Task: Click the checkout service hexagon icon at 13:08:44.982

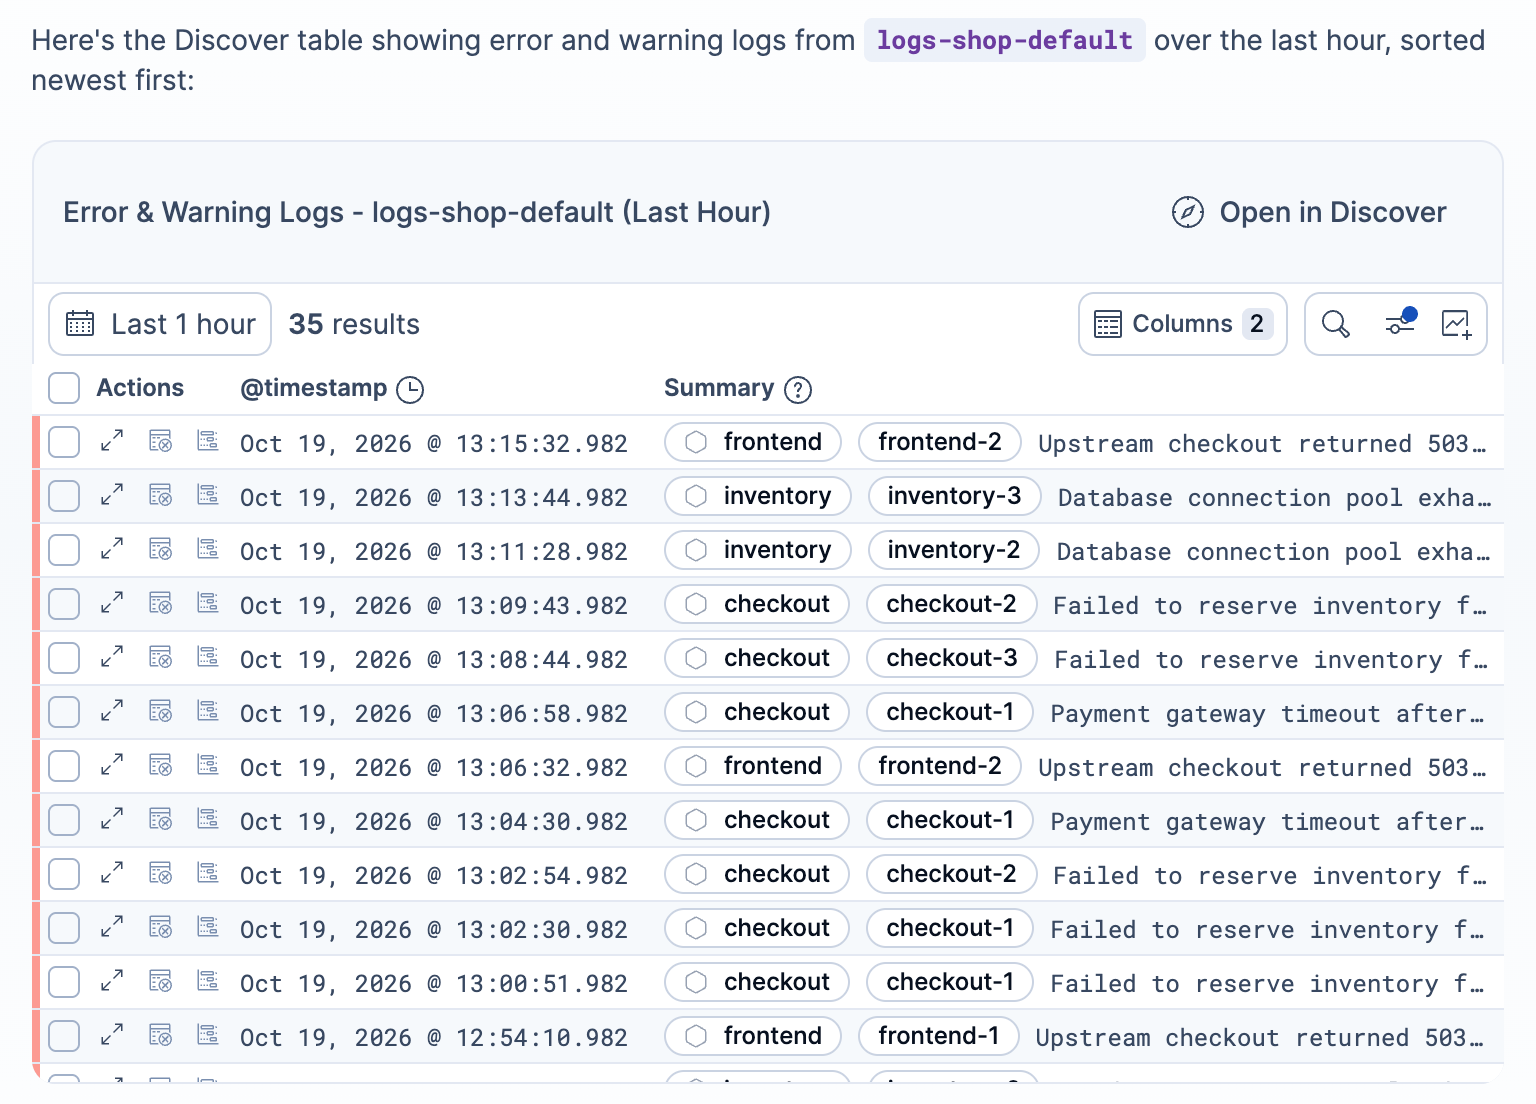Action: coord(696,658)
